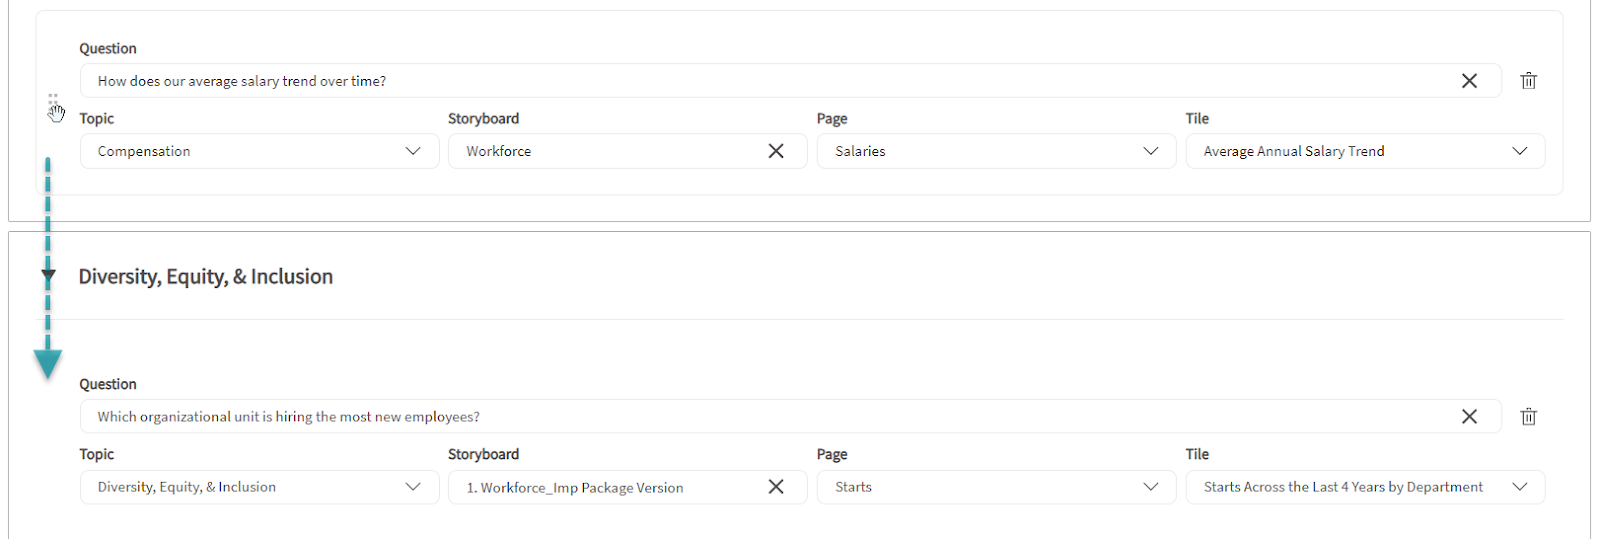The height and width of the screenshot is (539, 1600).
Task: Expand the Average Annual Salary Trend tile dropdown
Action: tap(1519, 151)
